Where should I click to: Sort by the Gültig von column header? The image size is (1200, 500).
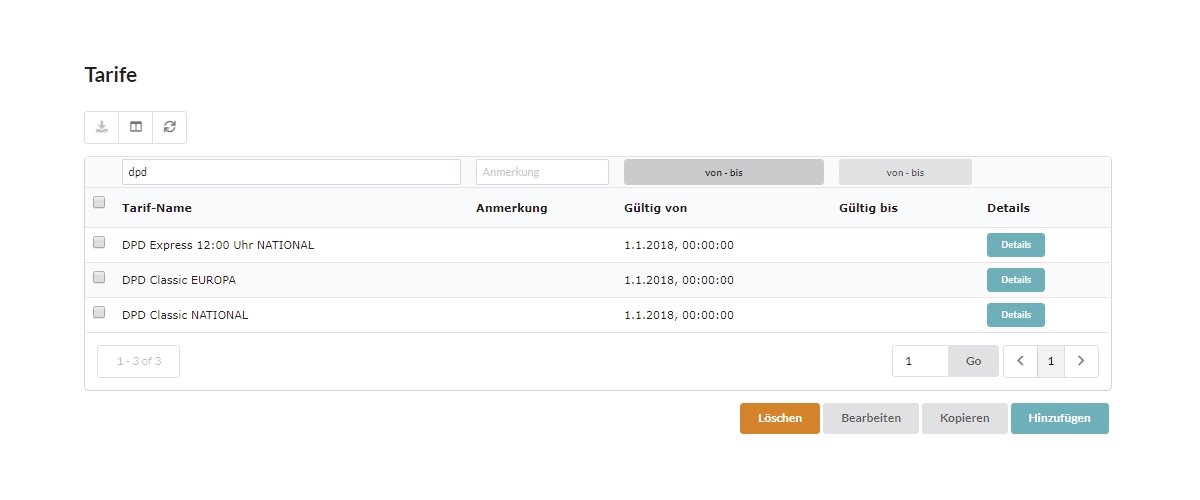coord(655,208)
